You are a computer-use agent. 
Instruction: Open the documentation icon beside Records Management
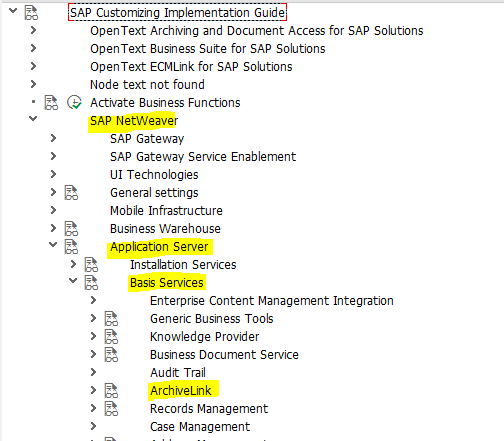[111, 409]
